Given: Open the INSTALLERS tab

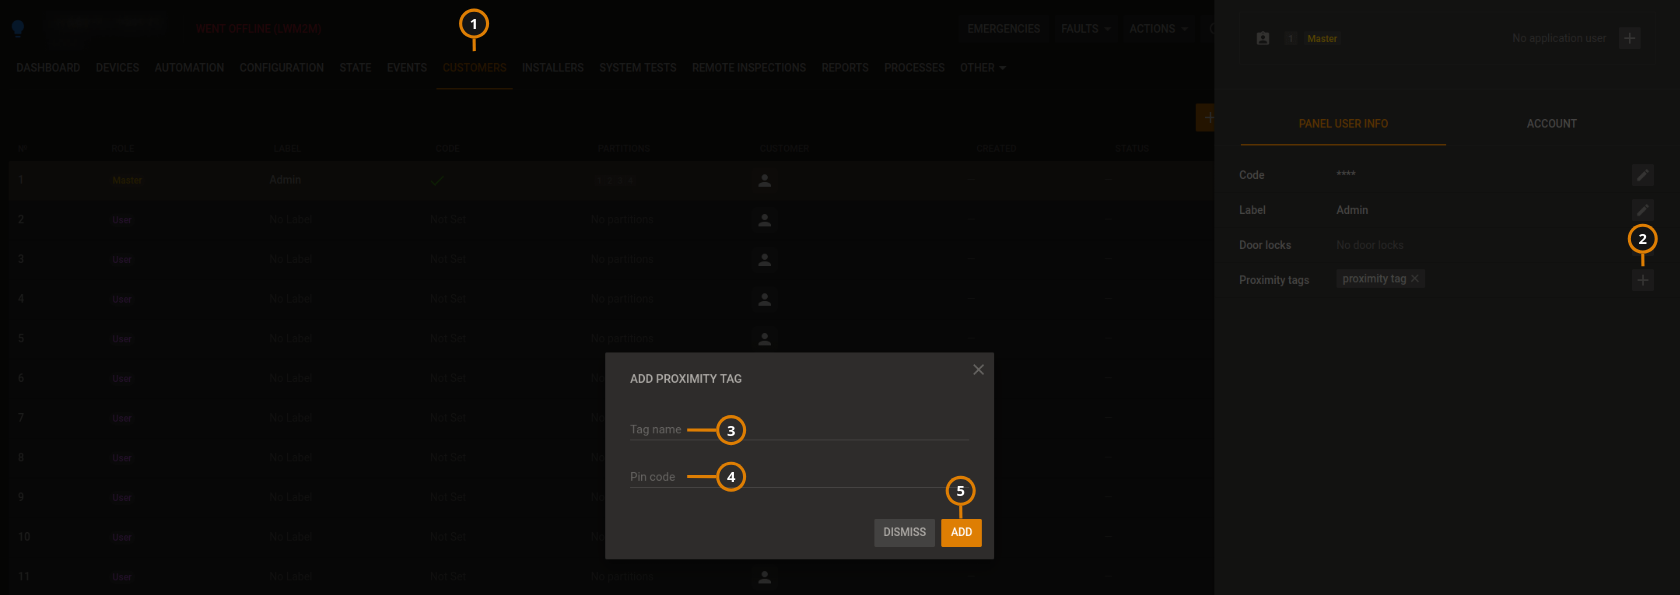Looking at the screenshot, I should pyautogui.click(x=553, y=68).
